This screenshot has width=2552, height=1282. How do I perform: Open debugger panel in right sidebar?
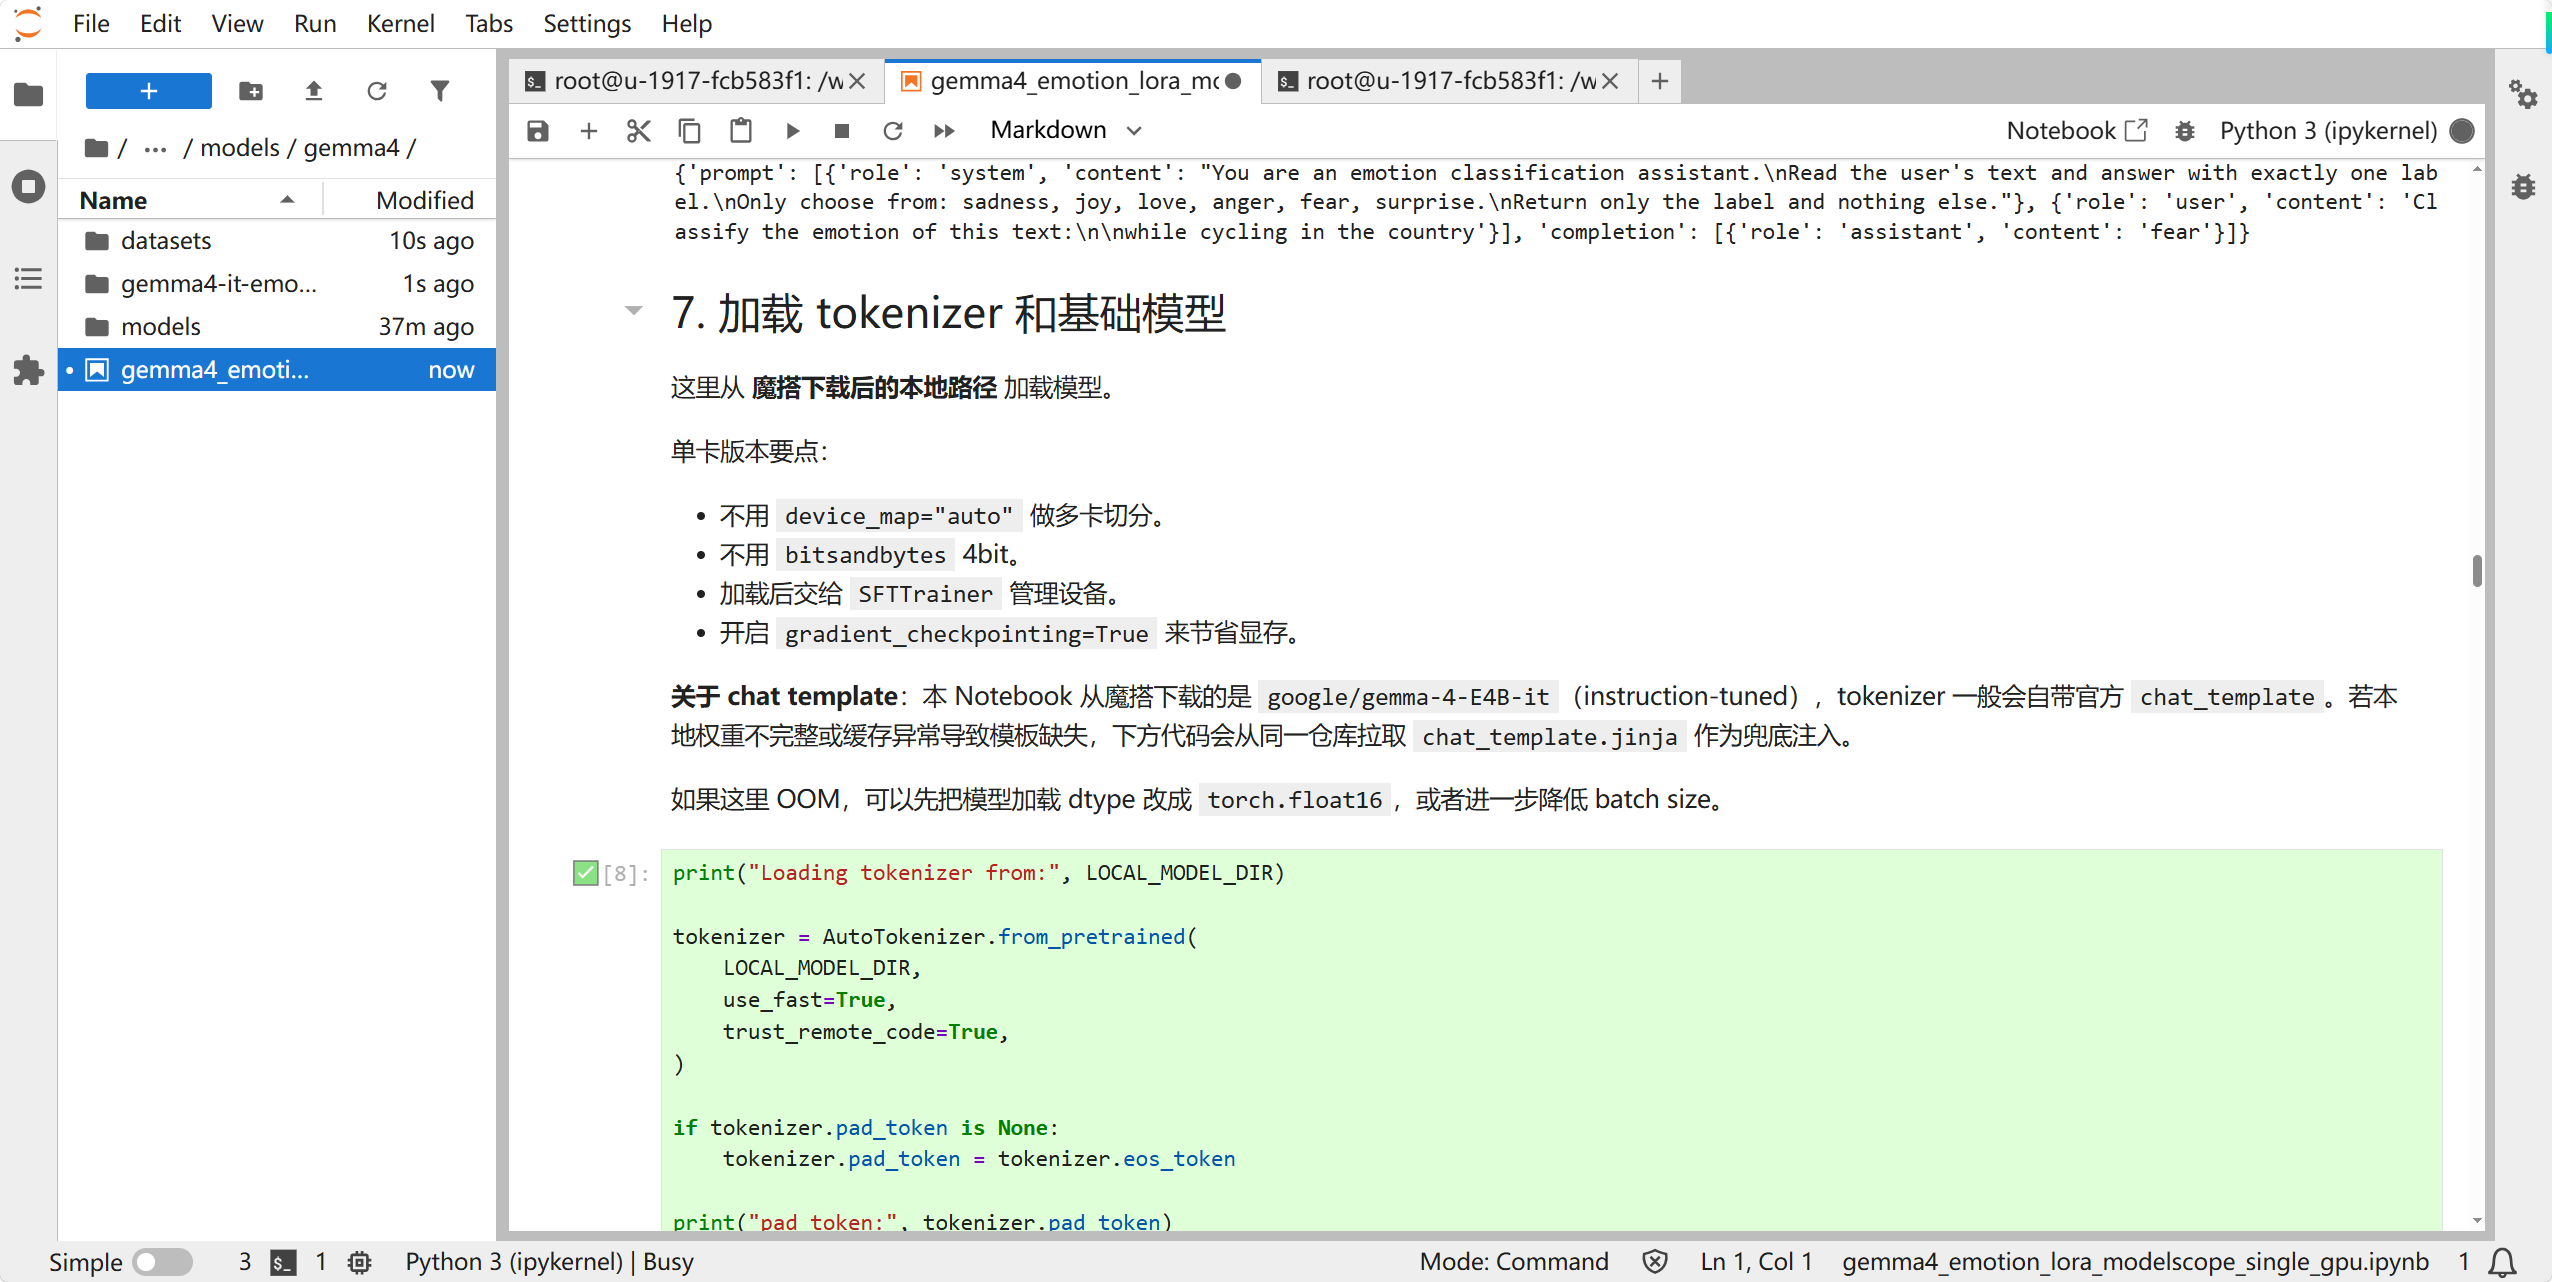[2523, 187]
